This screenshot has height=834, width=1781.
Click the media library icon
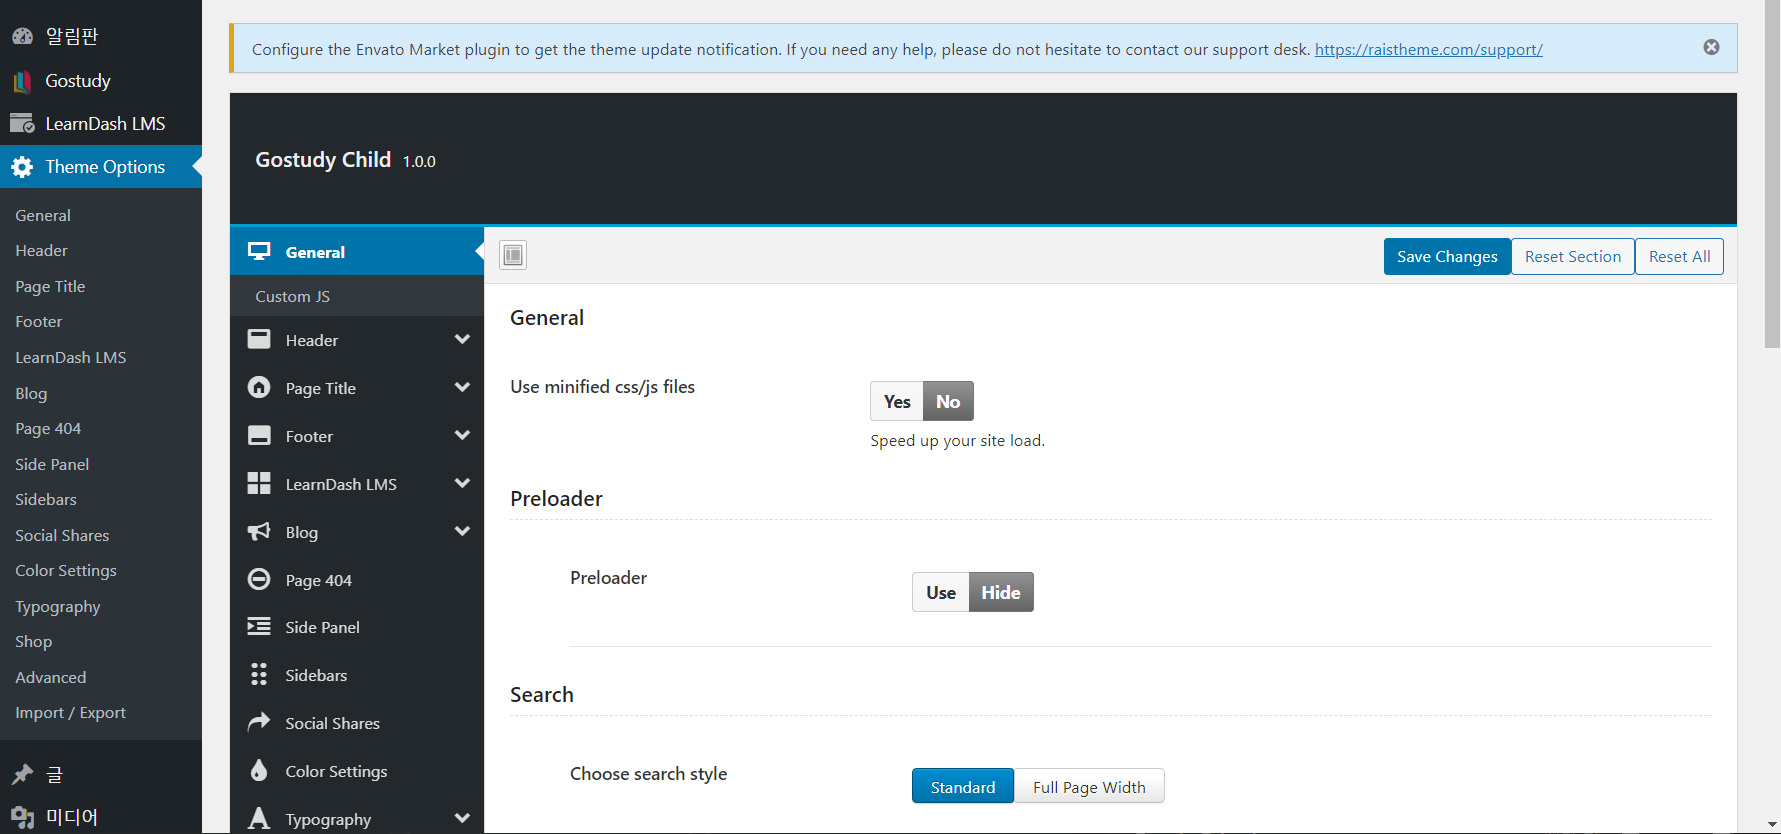(22, 817)
